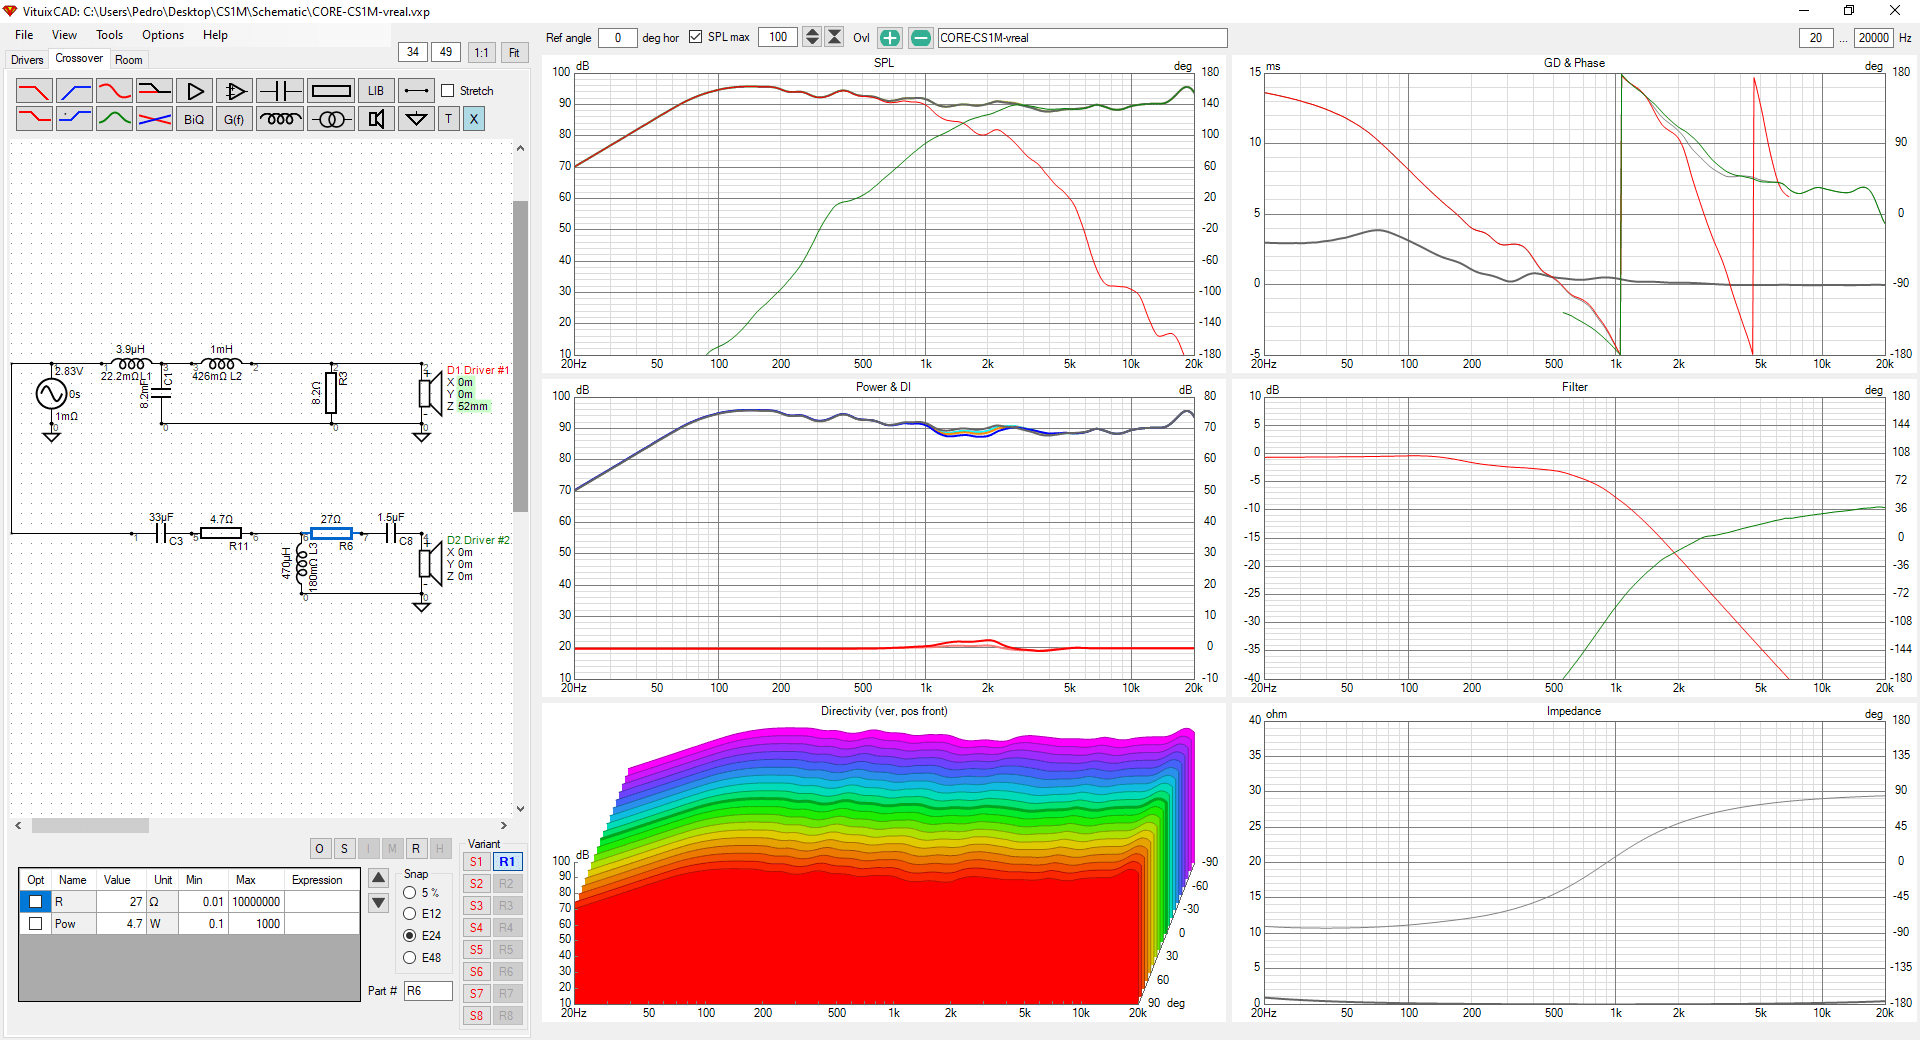
Task: Select the red low-pass filter block tool
Action: (34, 91)
